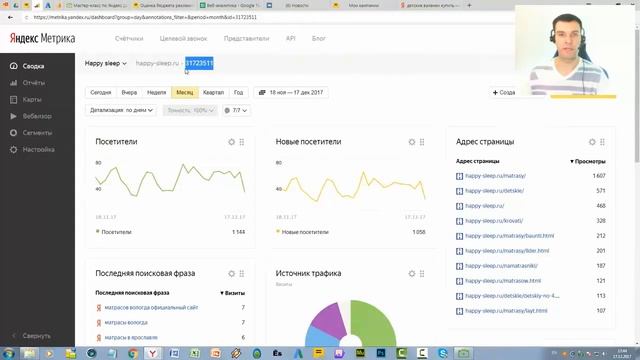
Task: Click browser address bar URL
Action: click(x=145, y=18)
